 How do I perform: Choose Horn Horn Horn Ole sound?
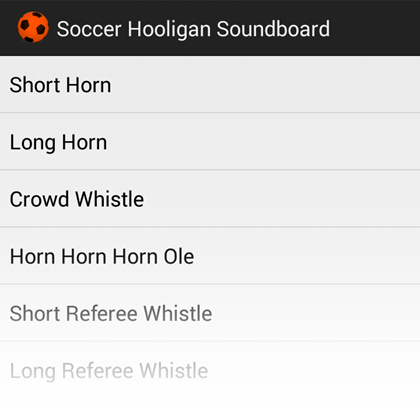pos(210,256)
